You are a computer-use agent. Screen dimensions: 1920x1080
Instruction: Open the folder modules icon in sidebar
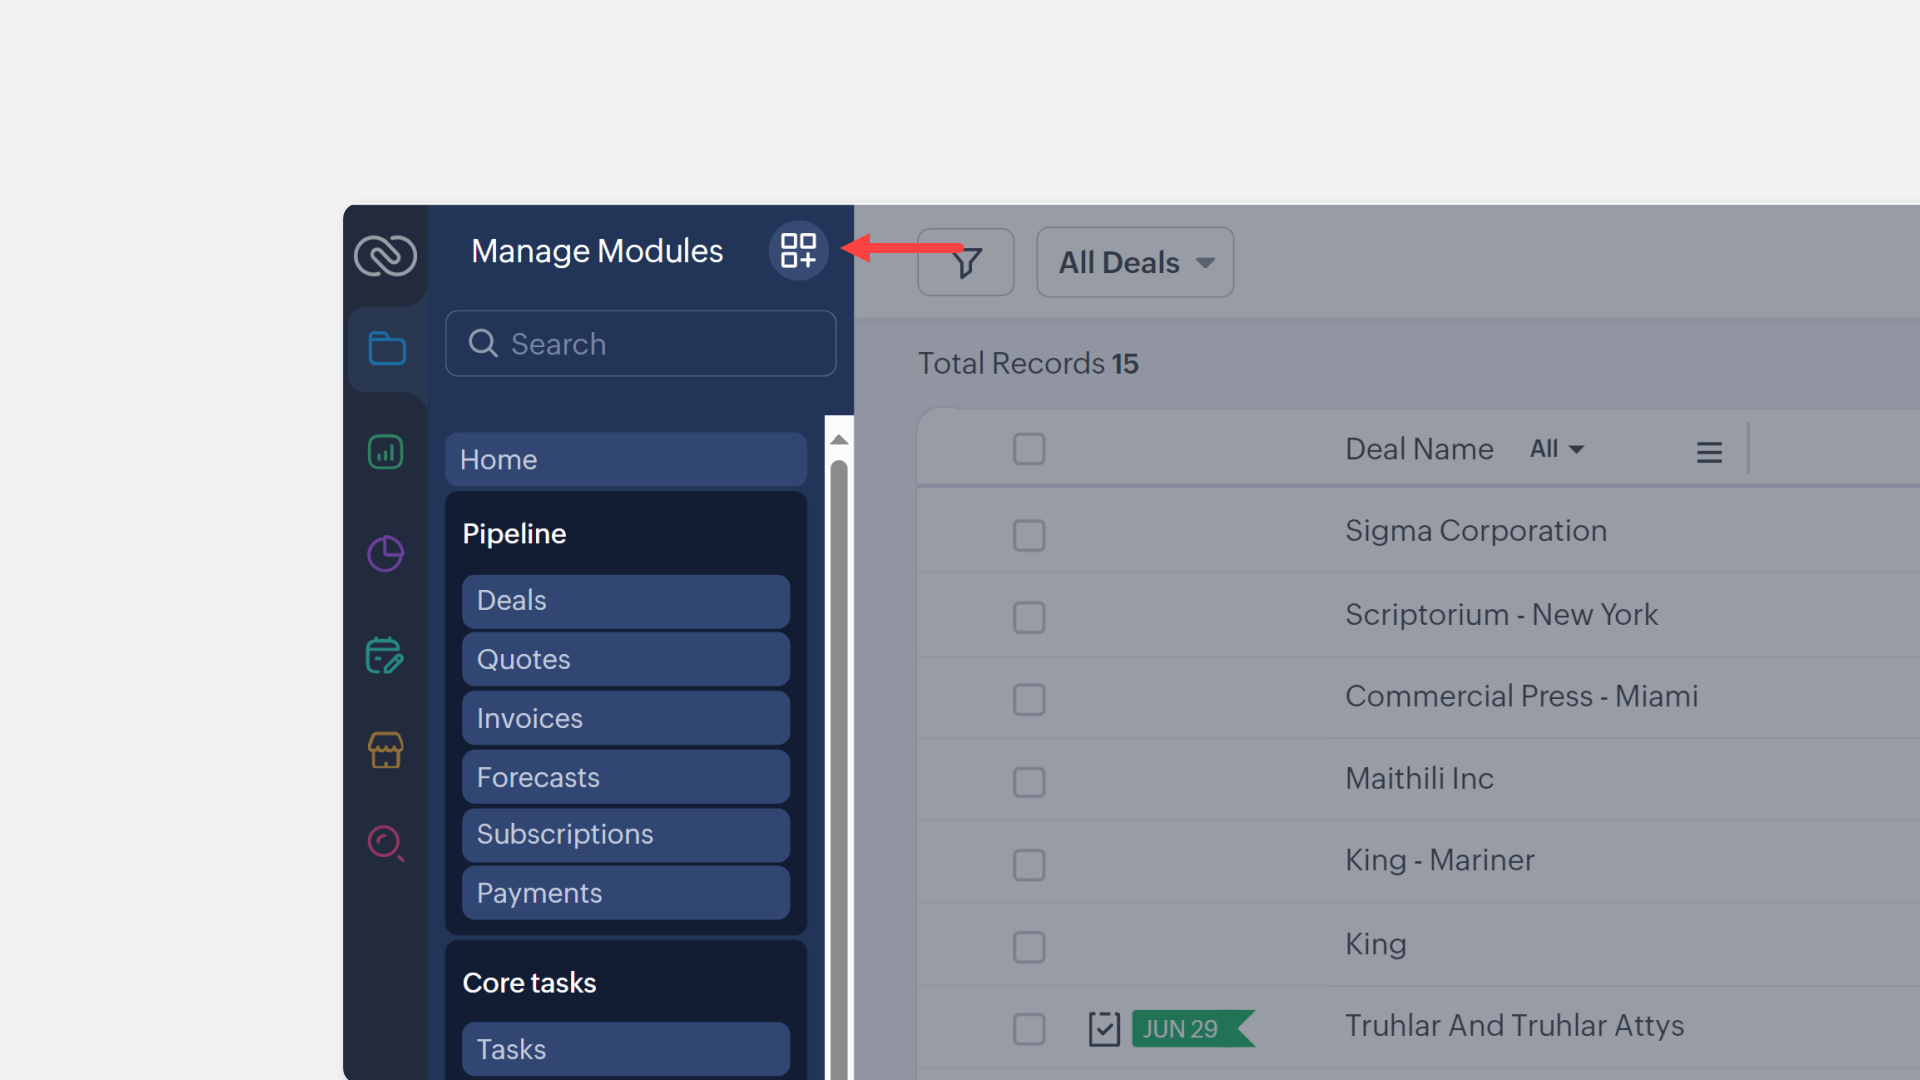[386, 348]
